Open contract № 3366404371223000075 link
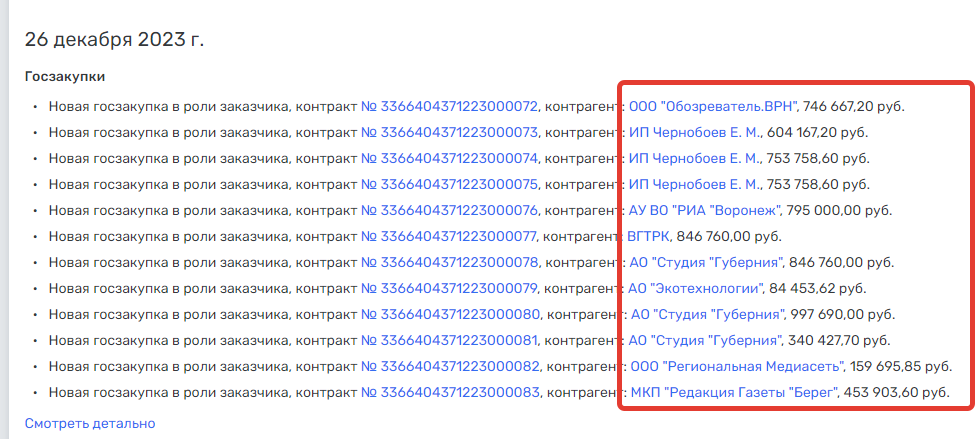The image size is (977, 439). [449, 185]
